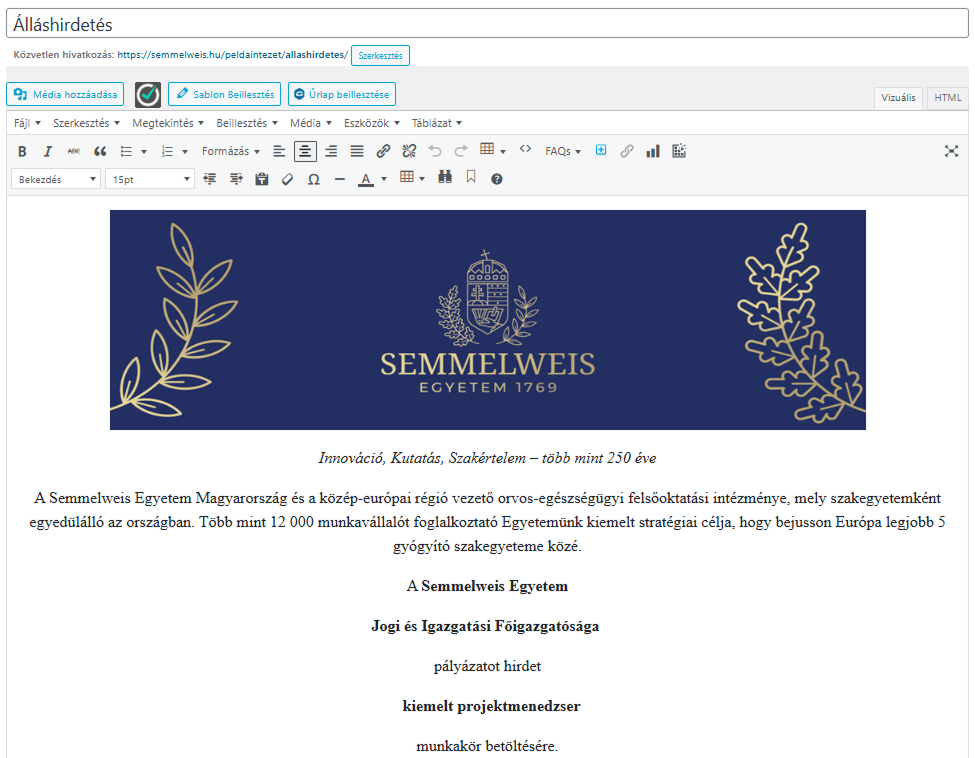
Task: Click the 'kiemelt projektmenedzser' bold text
Action: 491,706
